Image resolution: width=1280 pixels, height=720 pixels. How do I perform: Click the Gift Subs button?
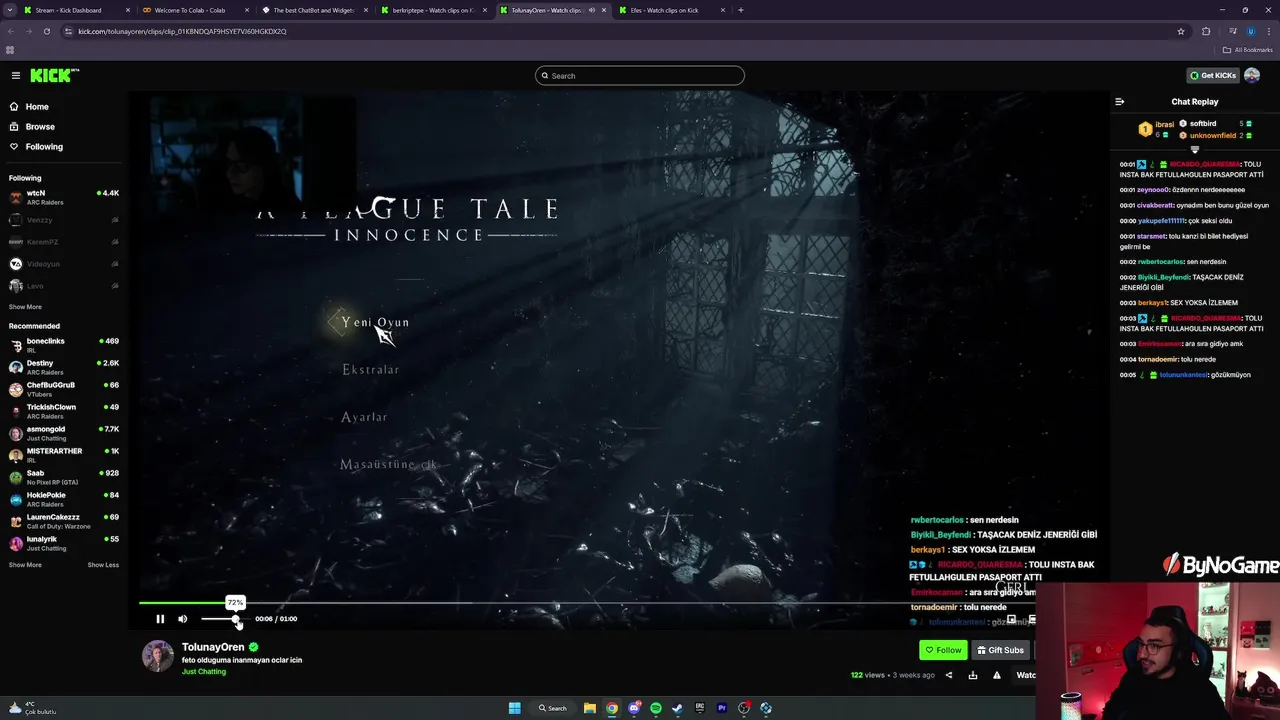click(1000, 650)
